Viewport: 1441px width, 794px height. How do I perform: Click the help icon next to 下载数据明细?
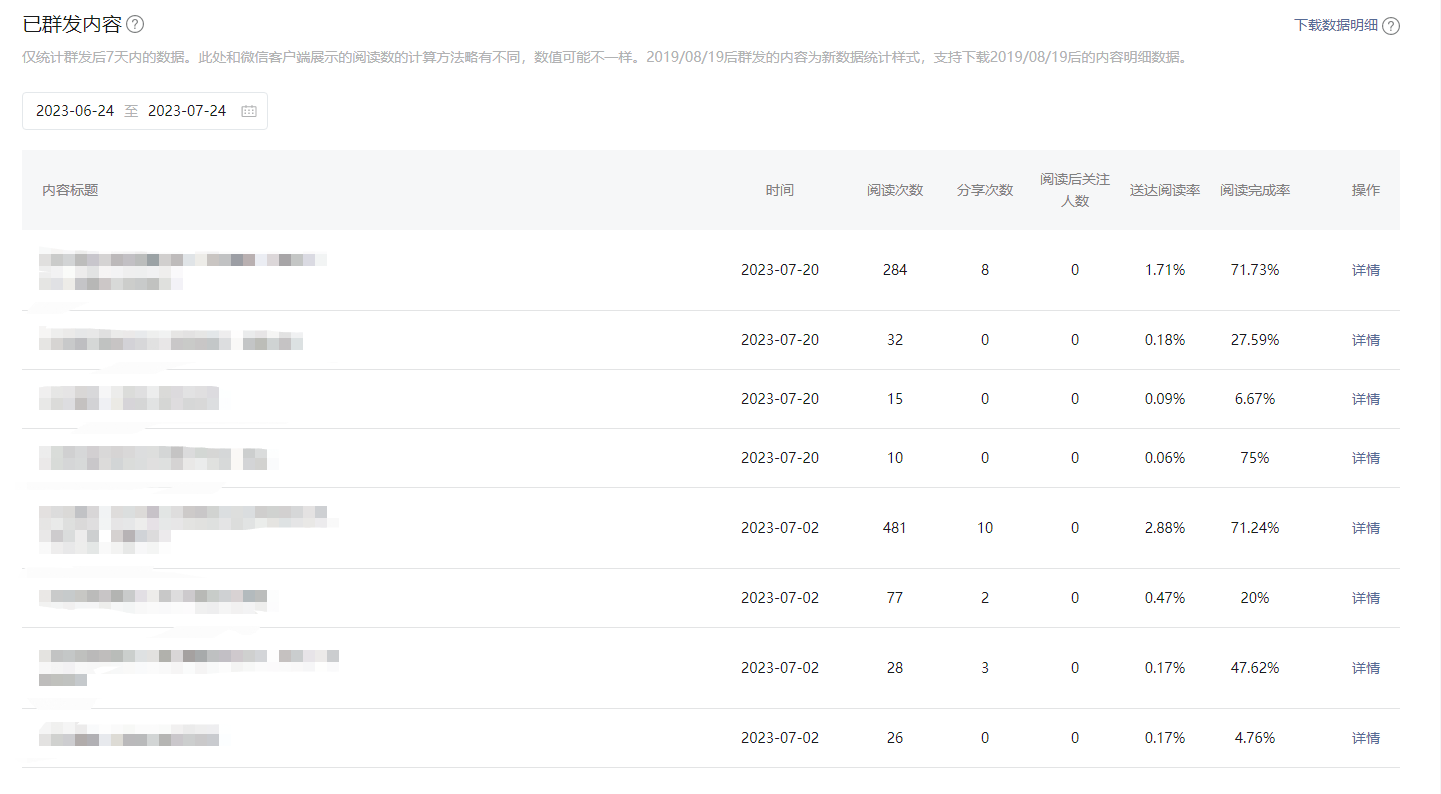point(1391,26)
